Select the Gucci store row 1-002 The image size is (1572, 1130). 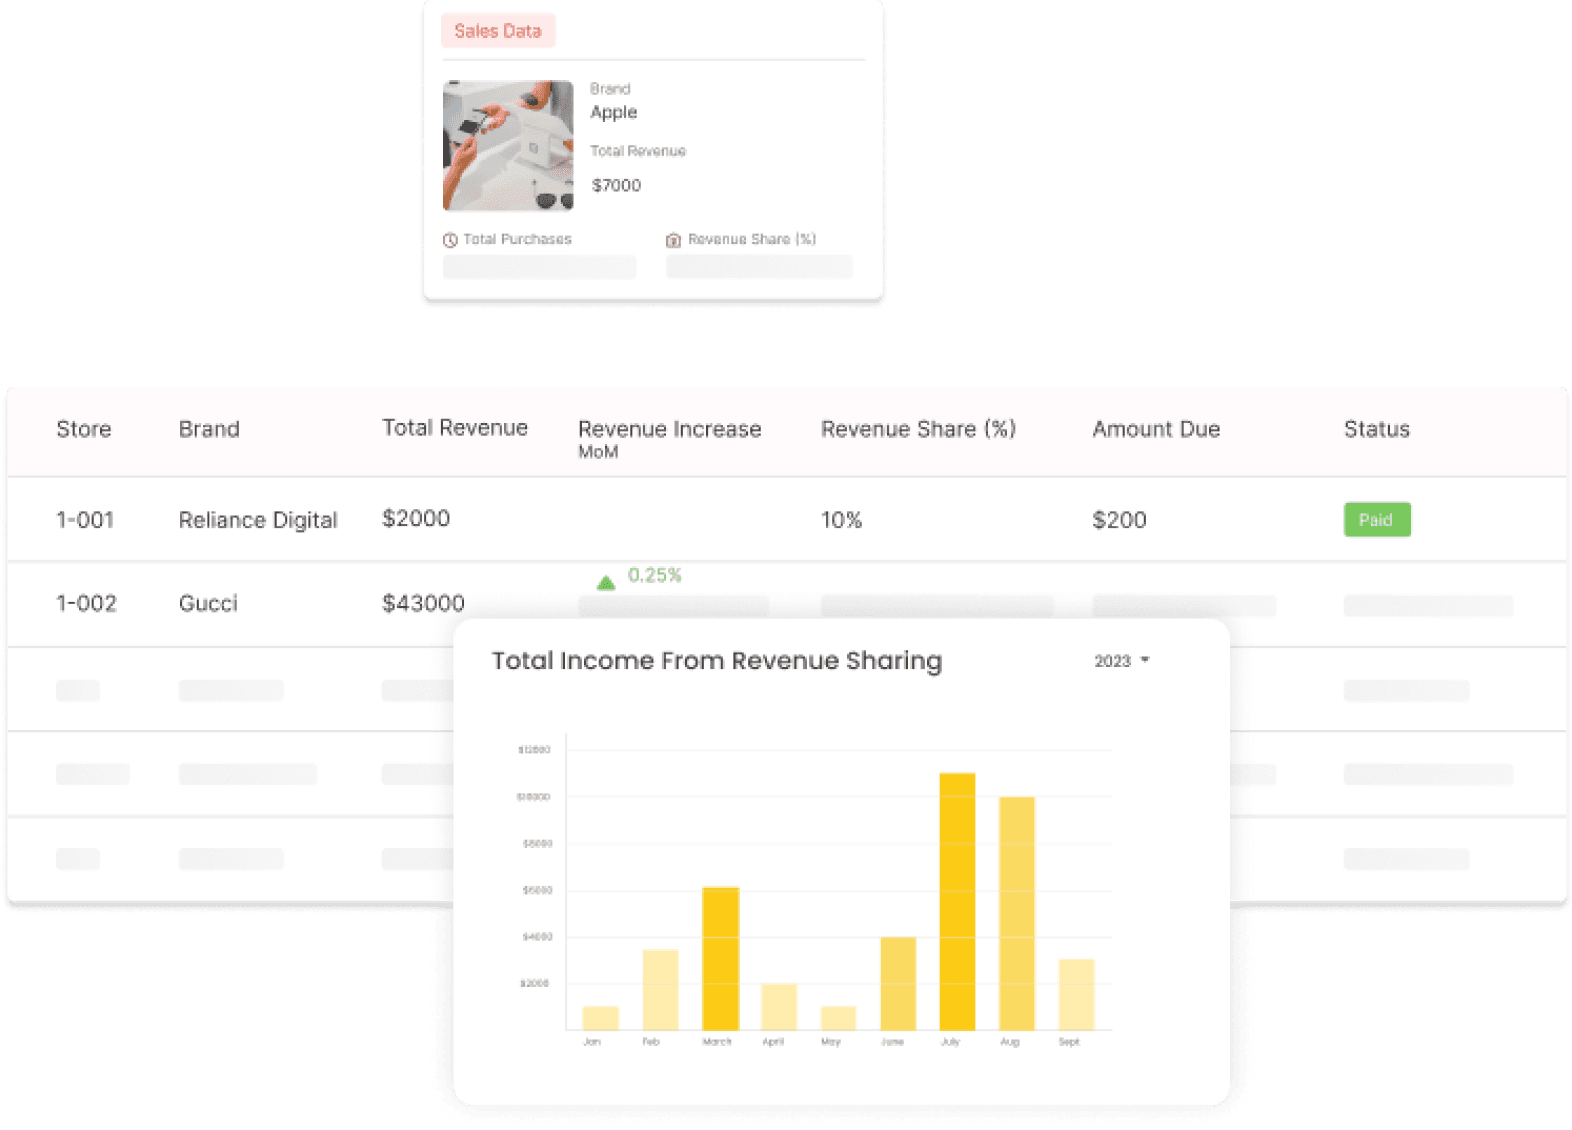[86, 604]
